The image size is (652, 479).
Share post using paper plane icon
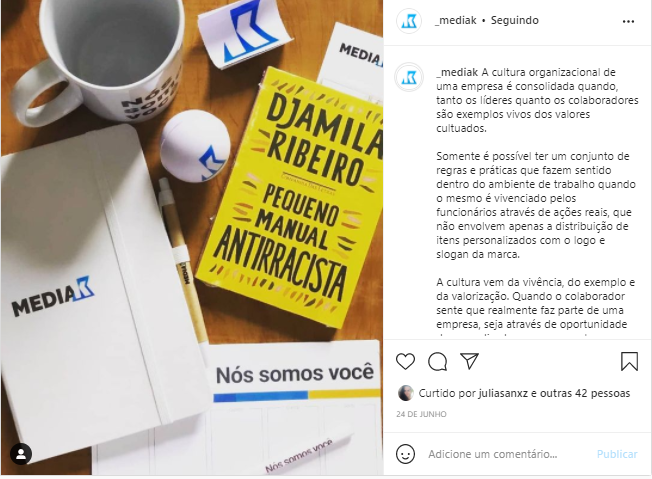click(x=469, y=361)
